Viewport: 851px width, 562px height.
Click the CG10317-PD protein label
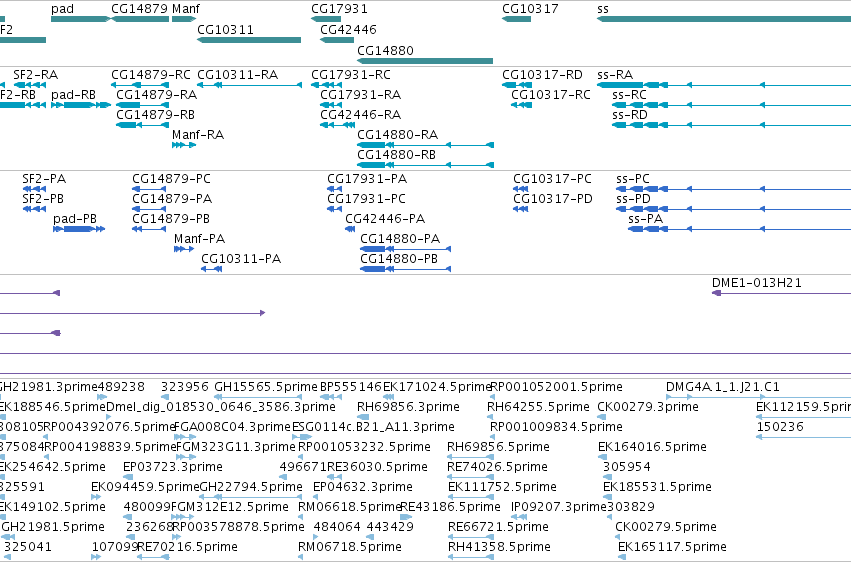click(553, 199)
